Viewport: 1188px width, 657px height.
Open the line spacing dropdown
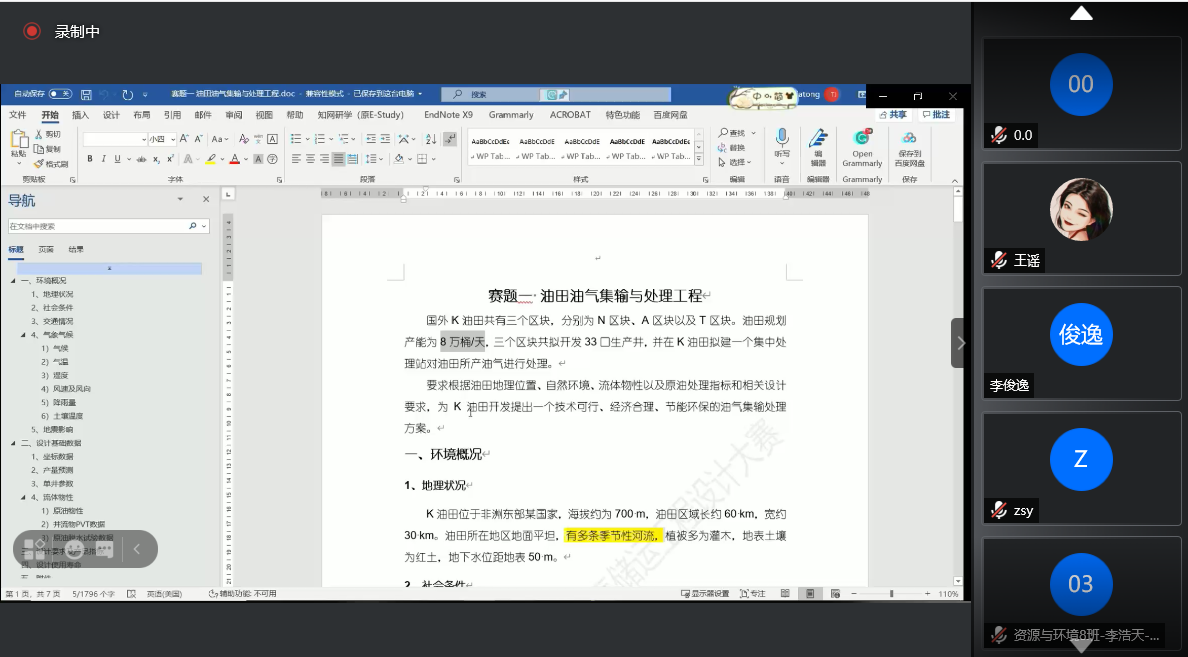(x=383, y=159)
